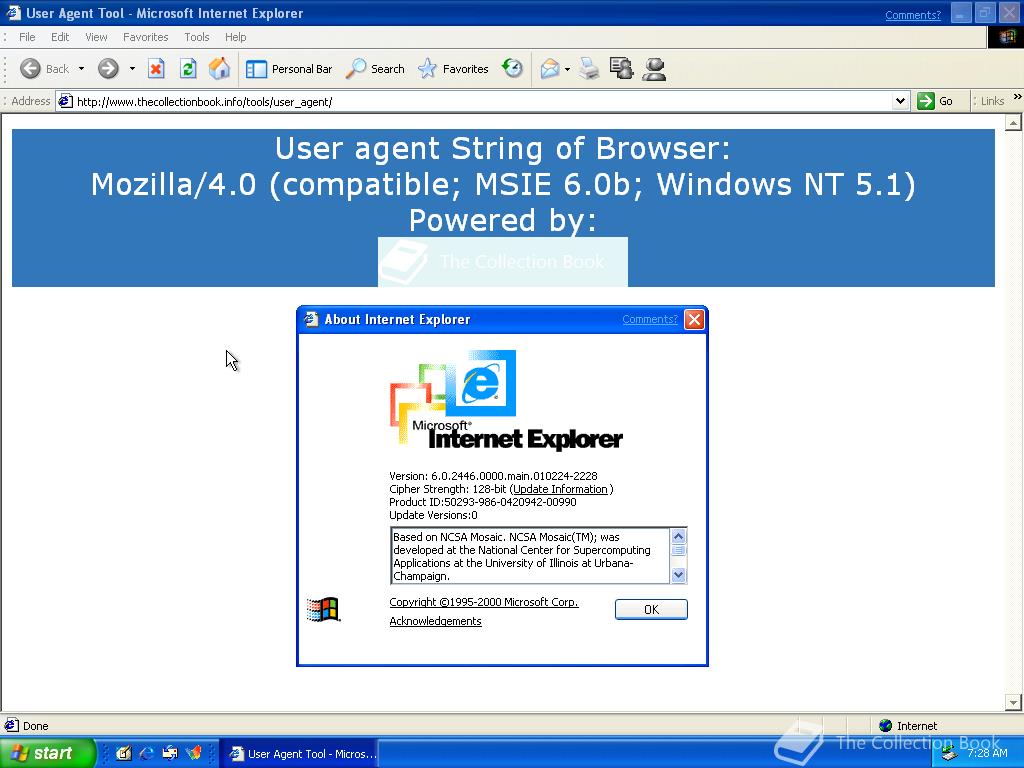
Task: Open the Favorites toolbar button
Action: [x=453, y=69]
